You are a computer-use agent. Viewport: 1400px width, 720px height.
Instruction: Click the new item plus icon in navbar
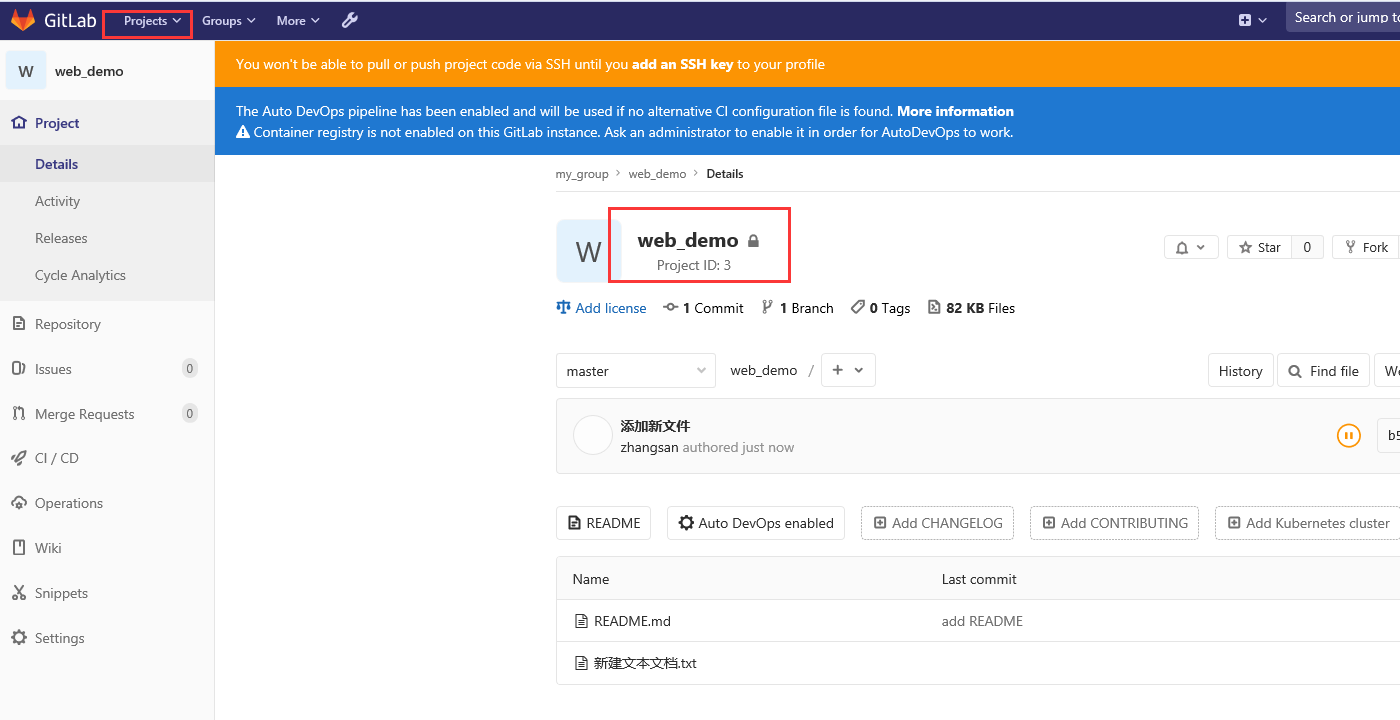[1245, 20]
